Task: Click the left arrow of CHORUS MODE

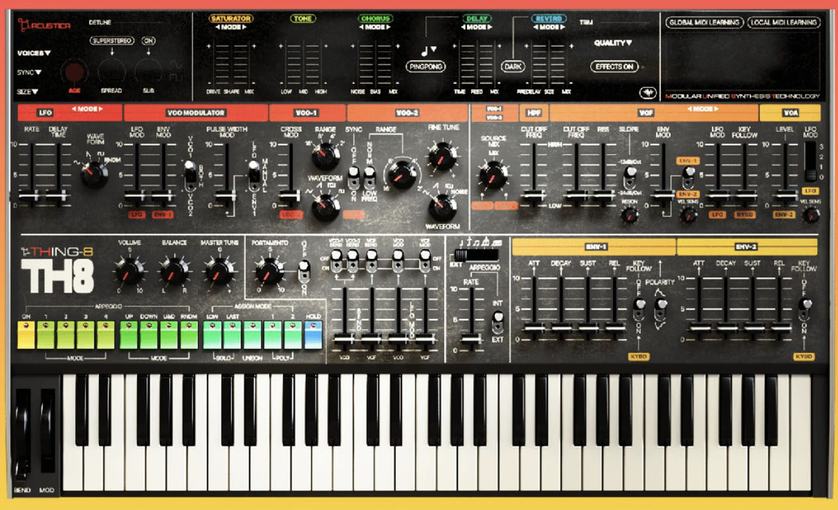Action: (x=361, y=27)
